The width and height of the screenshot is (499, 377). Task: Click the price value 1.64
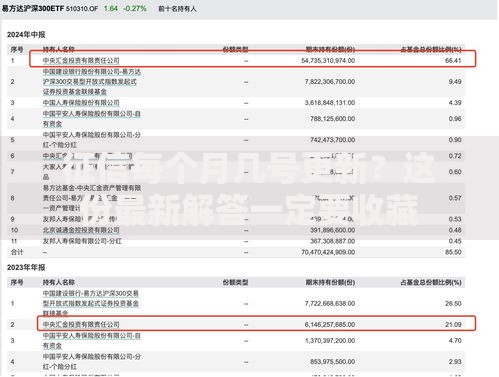tap(111, 9)
